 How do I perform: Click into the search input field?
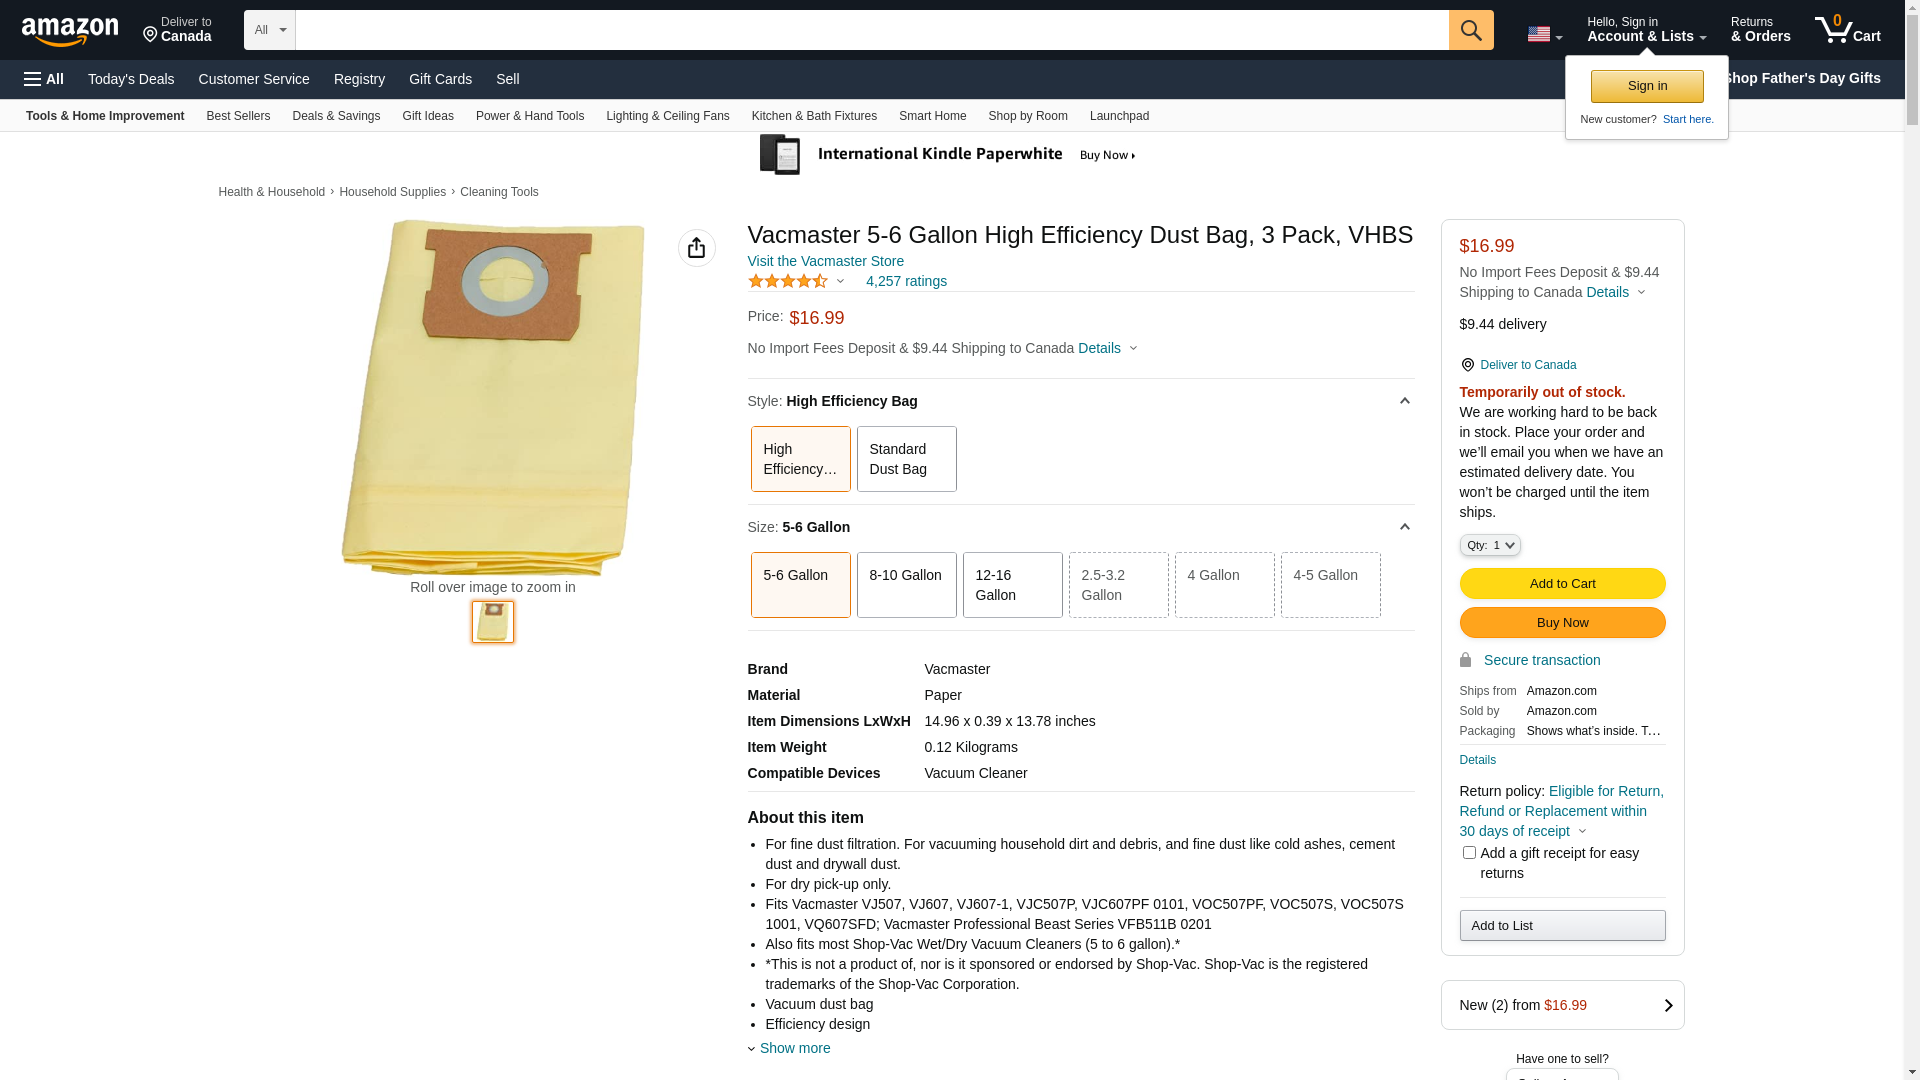(x=872, y=30)
